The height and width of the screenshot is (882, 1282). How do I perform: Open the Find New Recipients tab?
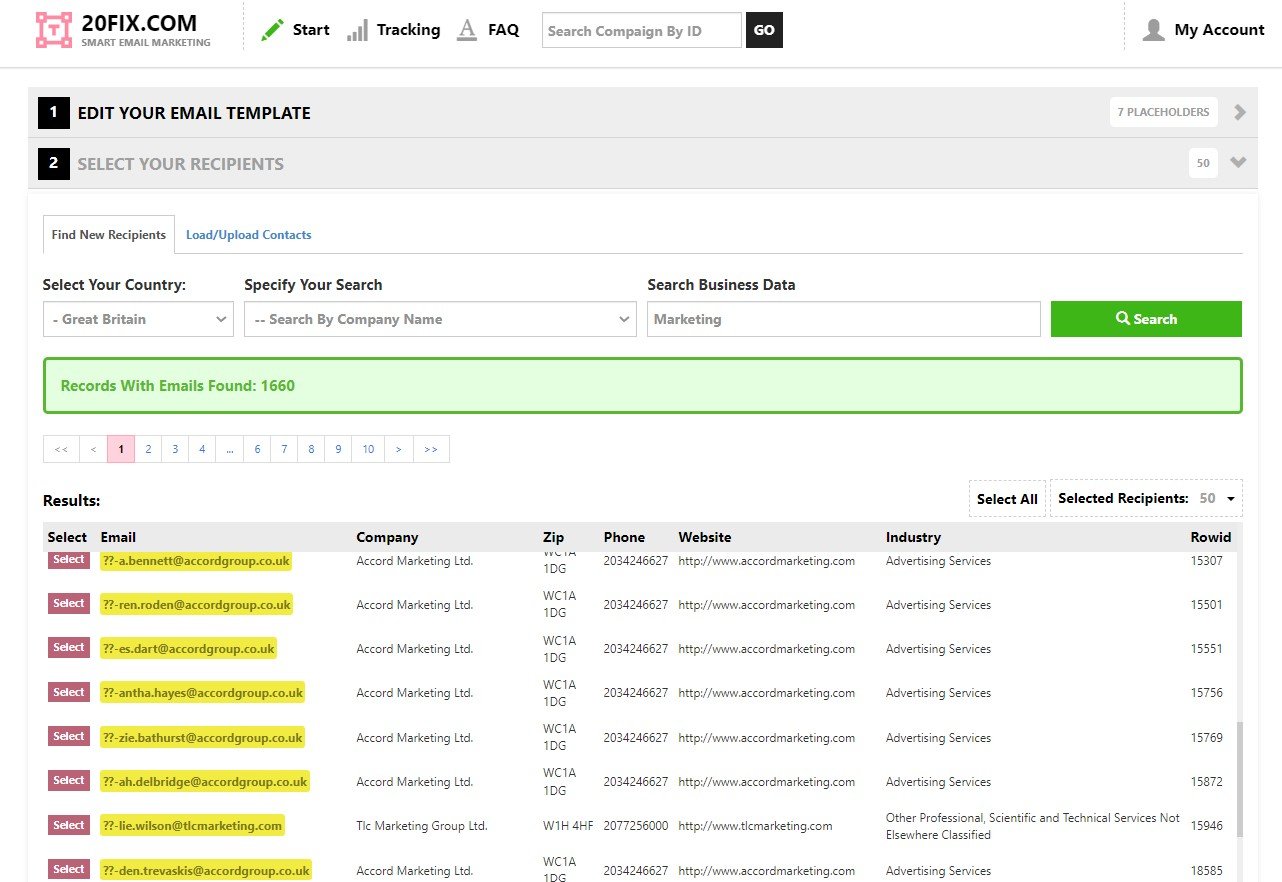pos(109,235)
